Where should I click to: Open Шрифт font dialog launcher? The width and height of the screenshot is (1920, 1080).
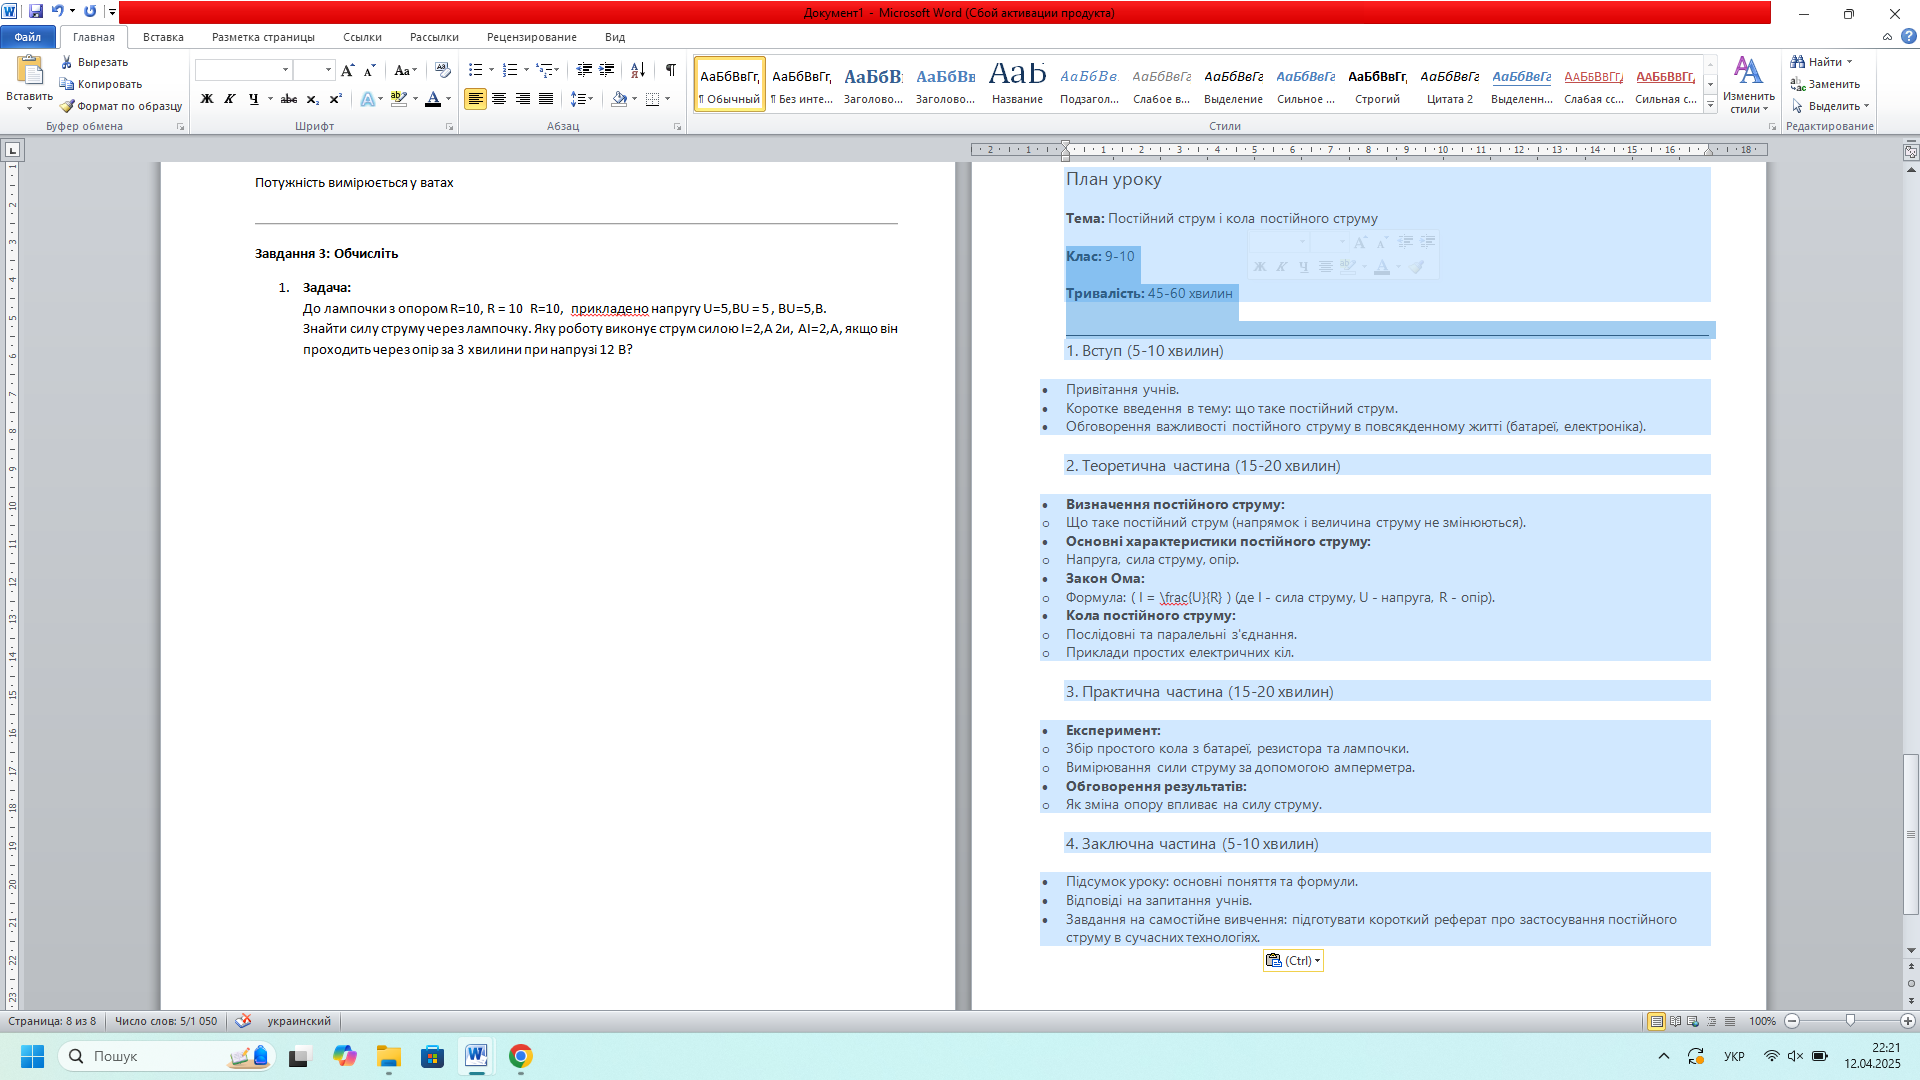[449, 127]
